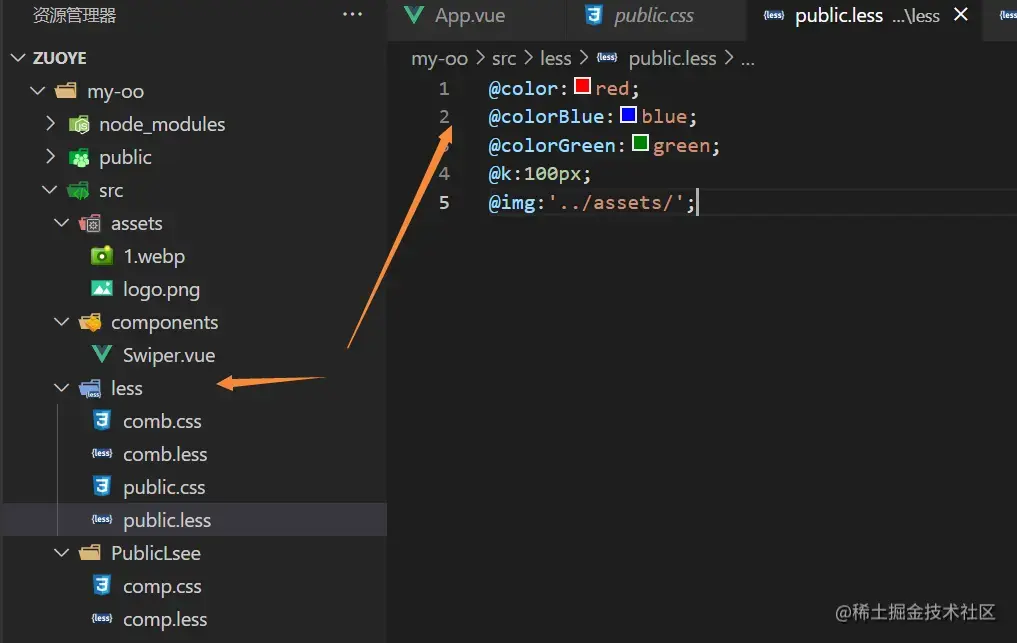This screenshot has height=643, width=1017.
Task: Click the PublicLsee folder icon
Action: [90, 553]
